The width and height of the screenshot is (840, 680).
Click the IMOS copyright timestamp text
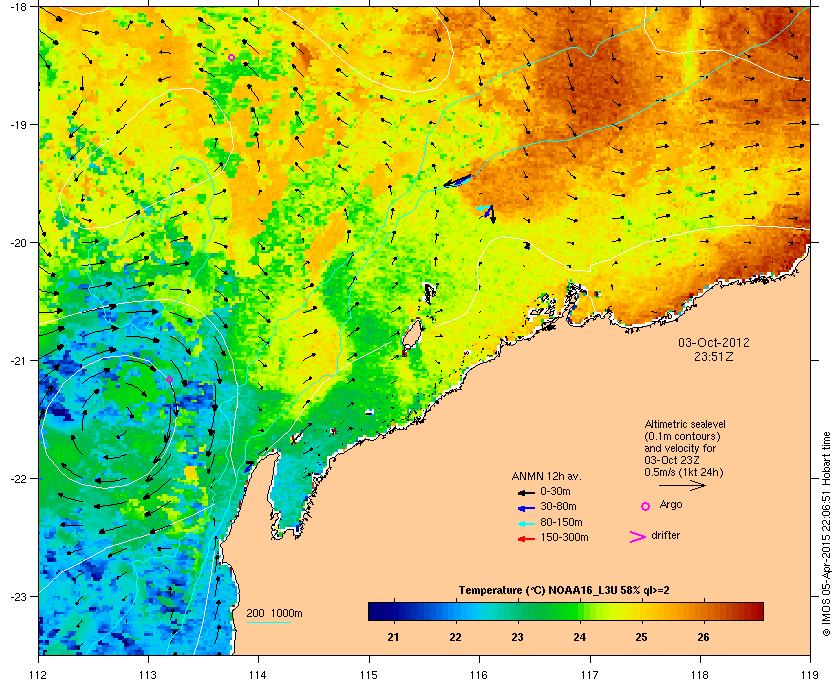point(826,535)
